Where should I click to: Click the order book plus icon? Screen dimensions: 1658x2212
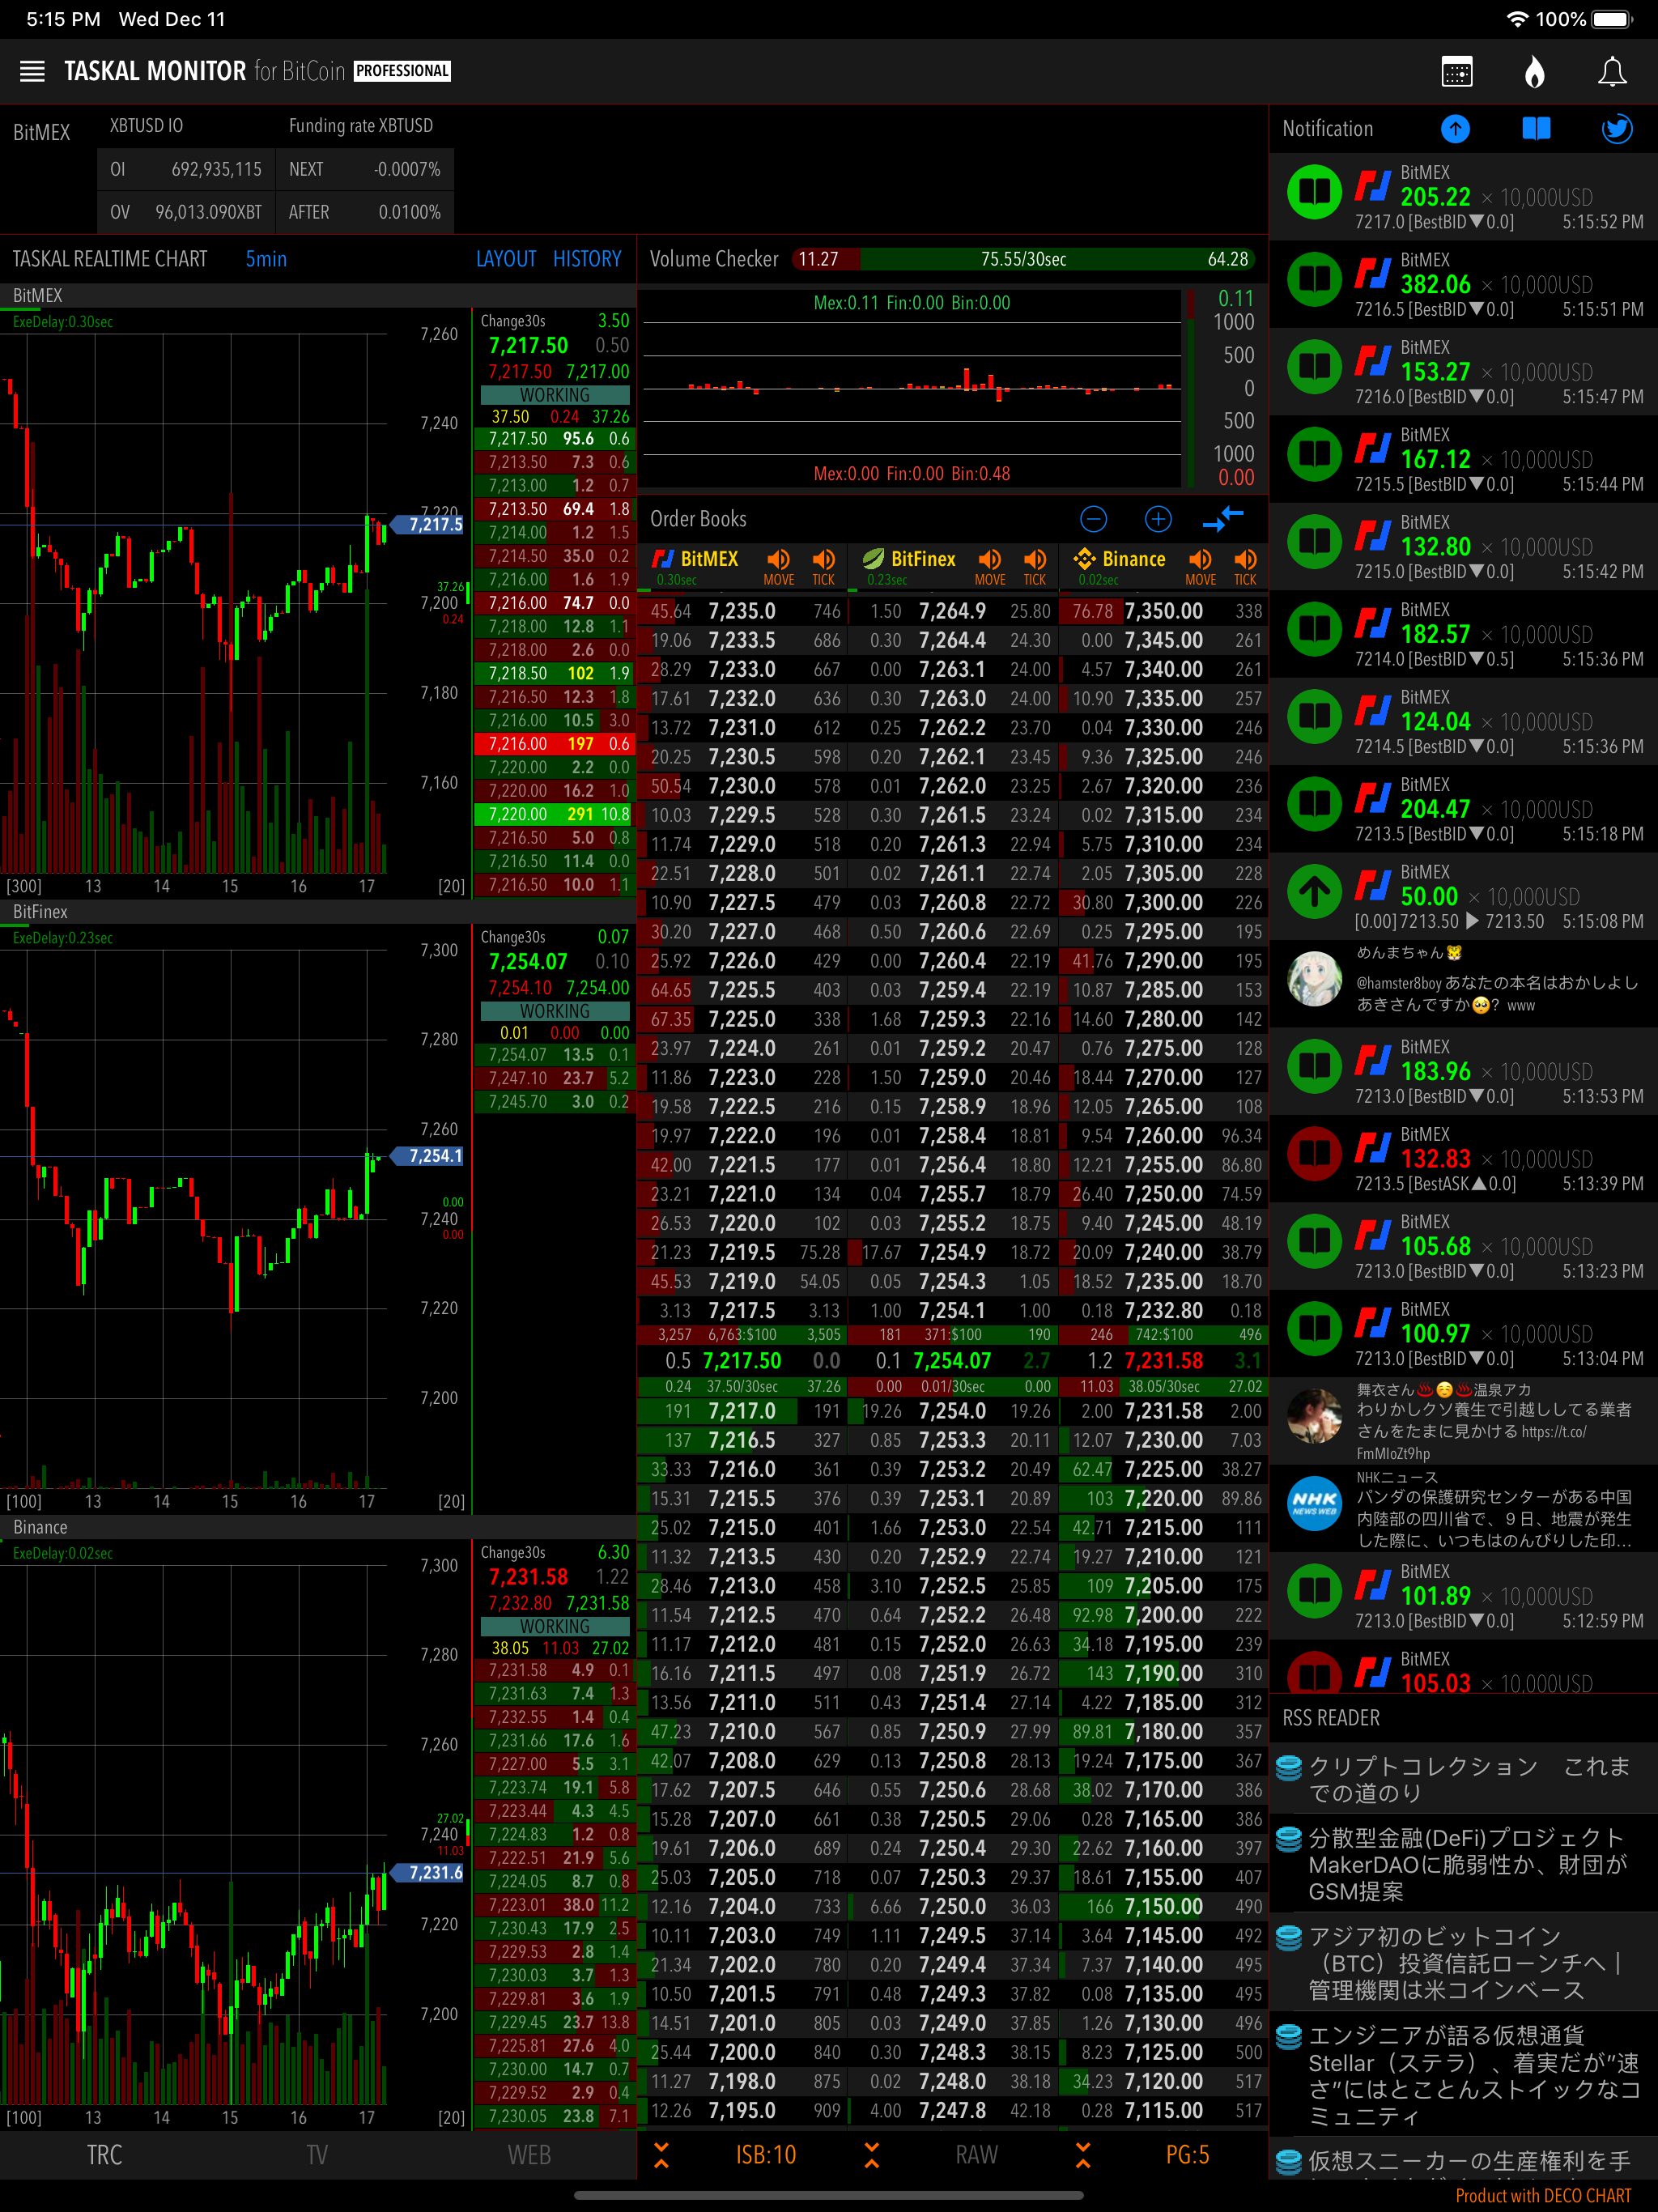point(1158,519)
